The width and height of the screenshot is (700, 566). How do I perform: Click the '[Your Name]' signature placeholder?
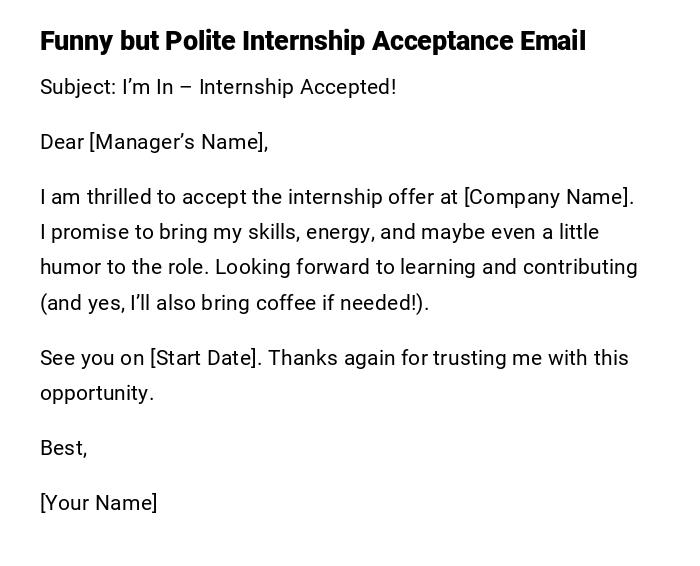coord(99,503)
